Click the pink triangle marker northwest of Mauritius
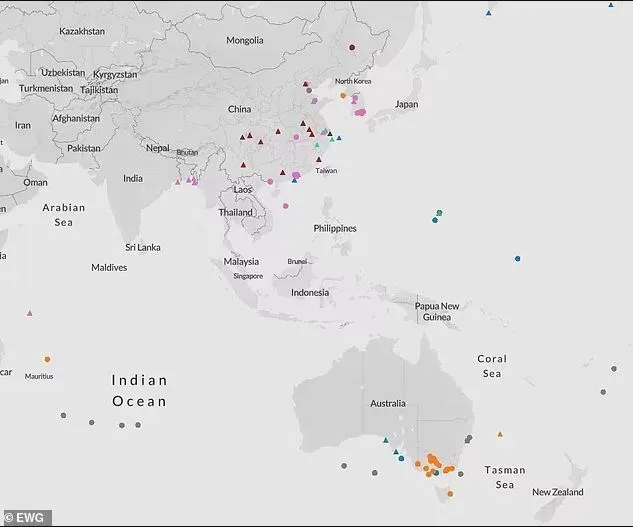Image resolution: width=633 pixels, height=527 pixels. (29, 313)
